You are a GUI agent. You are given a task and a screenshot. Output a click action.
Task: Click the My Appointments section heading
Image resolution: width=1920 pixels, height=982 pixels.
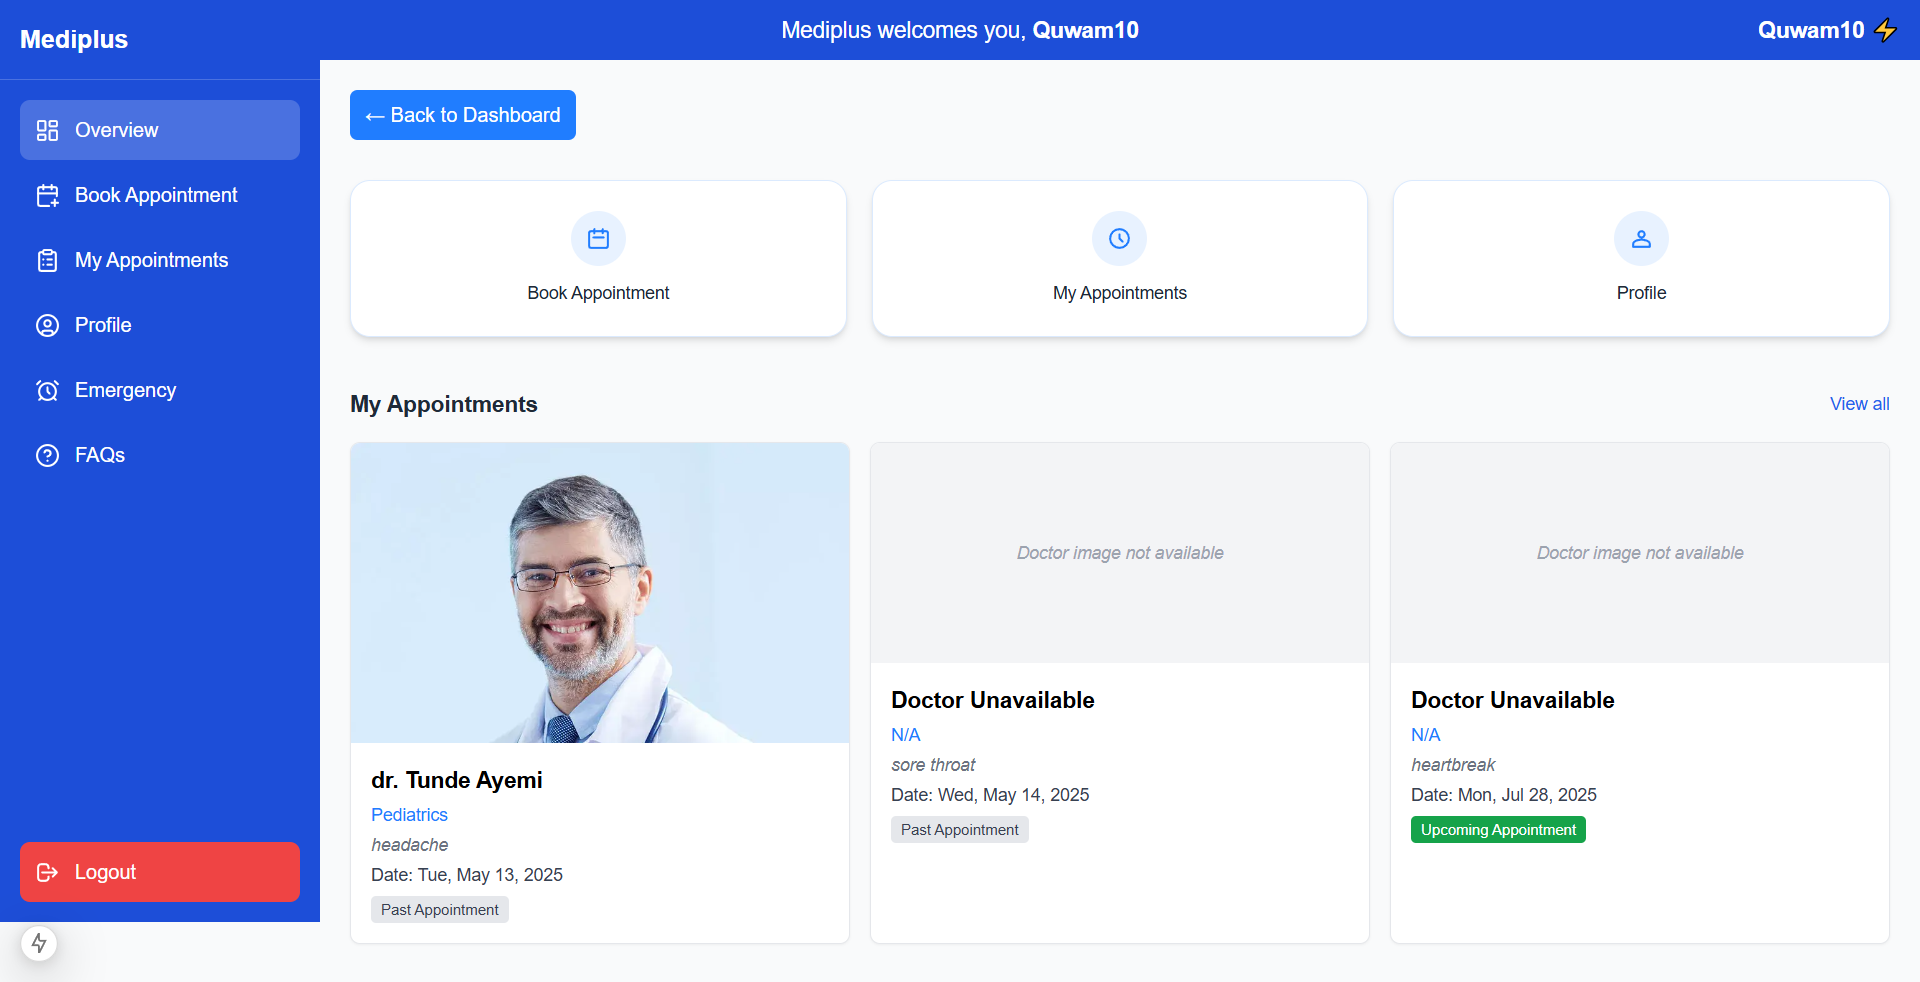pos(444,404)
